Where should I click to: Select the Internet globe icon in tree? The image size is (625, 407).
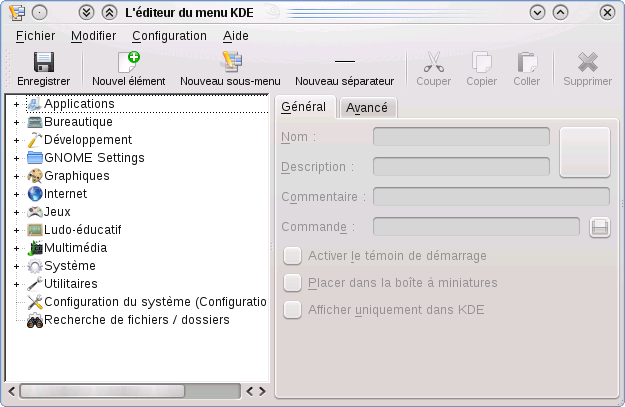click(x=35, y=194)
